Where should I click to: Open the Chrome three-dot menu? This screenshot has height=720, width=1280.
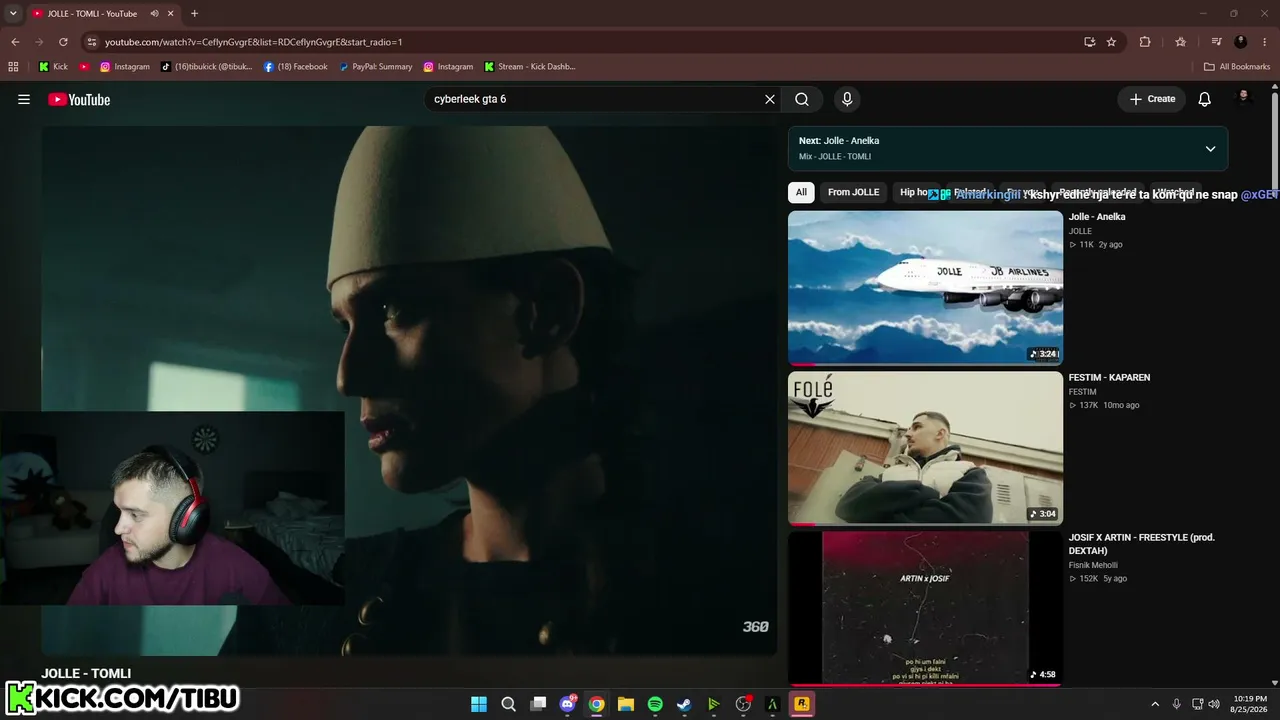(x=1265, y=42)
